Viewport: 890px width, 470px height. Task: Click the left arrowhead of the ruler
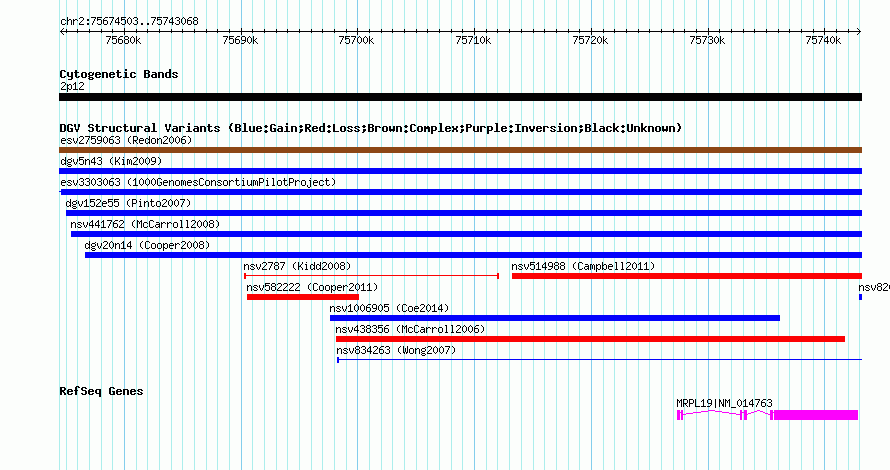tap(61, 32)
